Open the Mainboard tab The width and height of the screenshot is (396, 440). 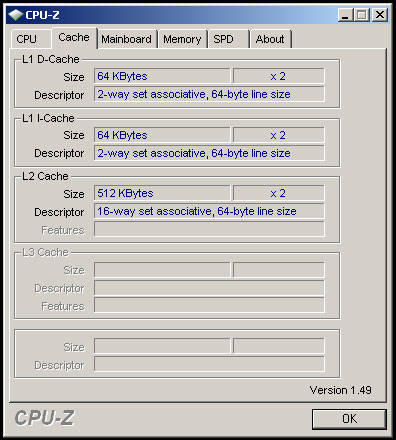tap(127, 39)
